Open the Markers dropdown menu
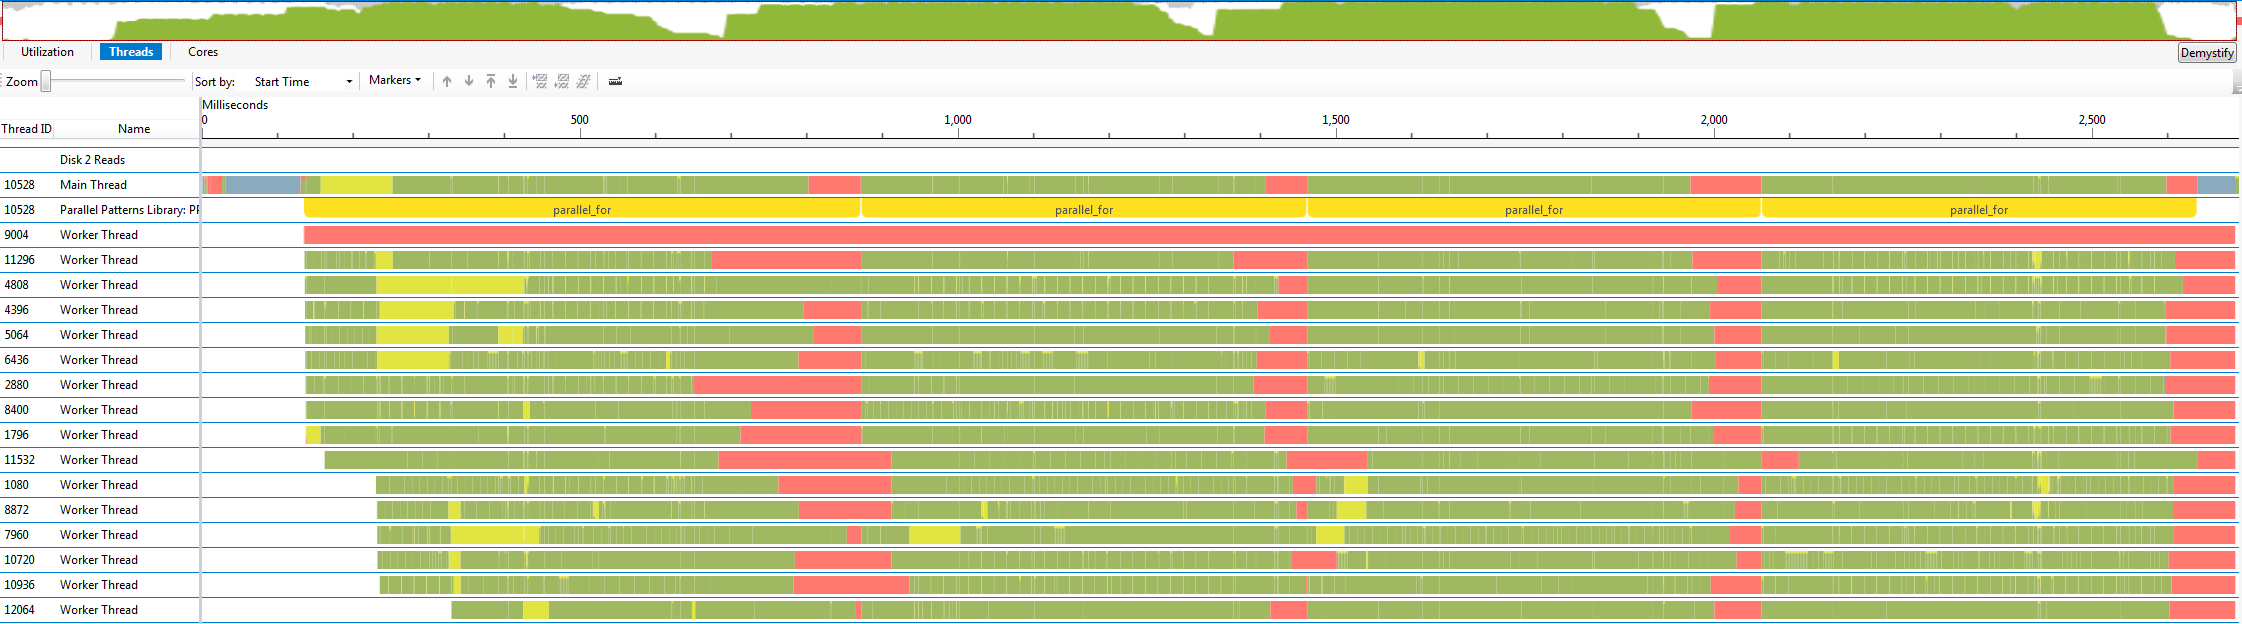This screenshot has width=2242, height=624. 395,80
